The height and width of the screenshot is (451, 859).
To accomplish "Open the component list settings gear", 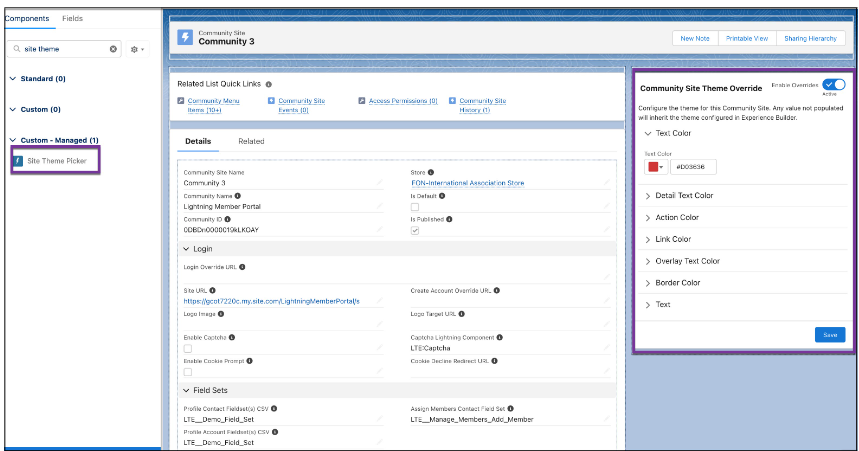I will 137,49.
